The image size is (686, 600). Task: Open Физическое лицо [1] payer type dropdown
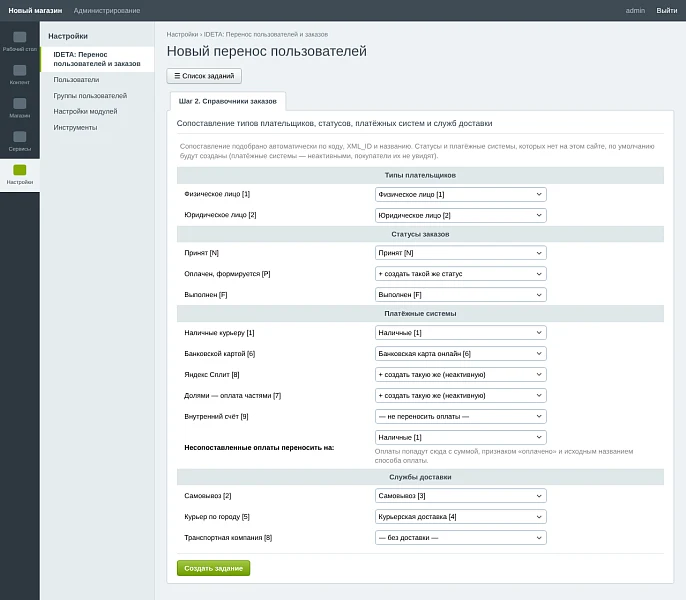point(460,194)
